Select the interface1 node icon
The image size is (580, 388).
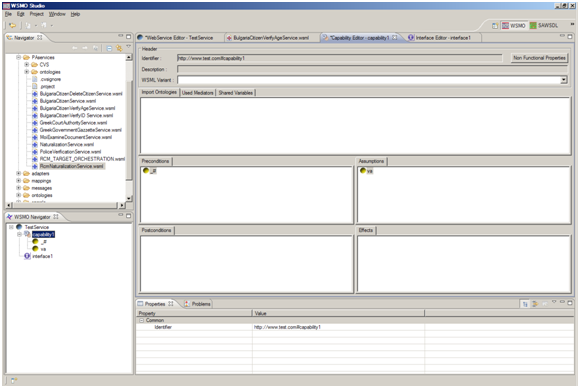(27, 256)
